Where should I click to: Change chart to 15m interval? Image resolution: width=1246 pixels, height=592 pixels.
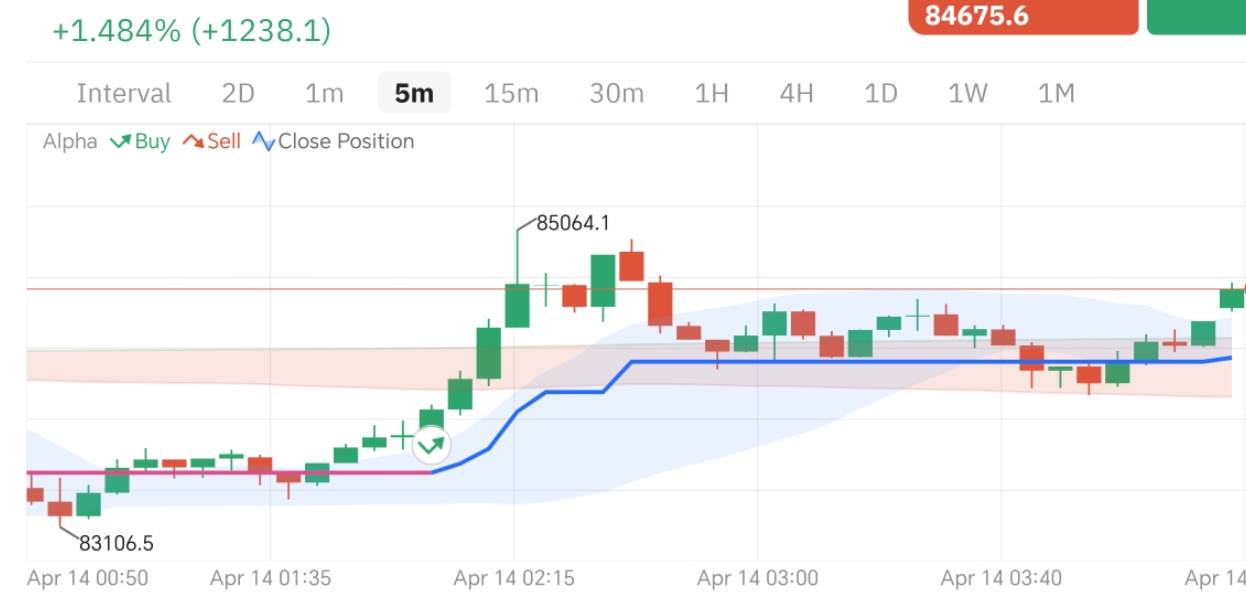pyautogui.click(x=511, y=94)
